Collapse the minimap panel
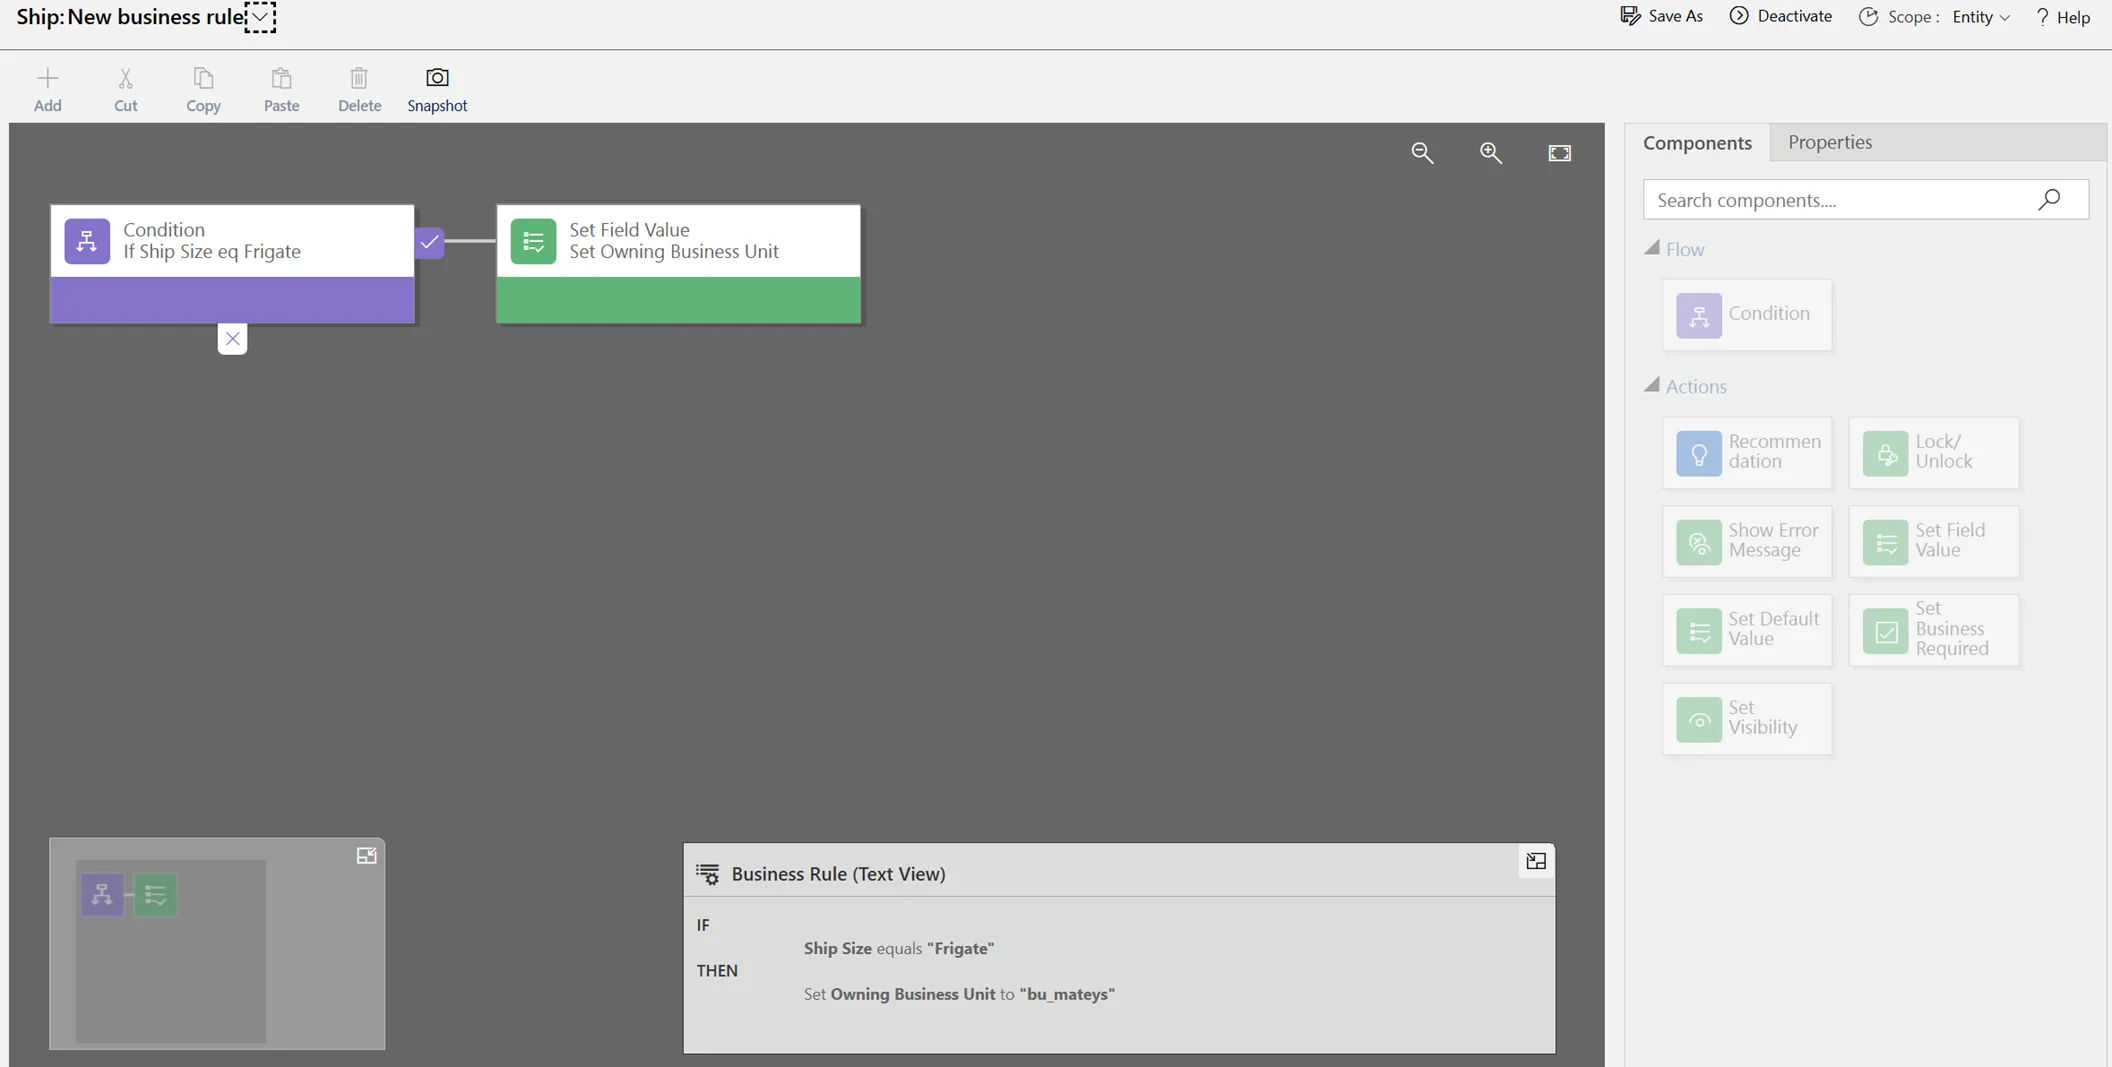The height and width of the screenshot is (1067, 2112). [366, 856]
